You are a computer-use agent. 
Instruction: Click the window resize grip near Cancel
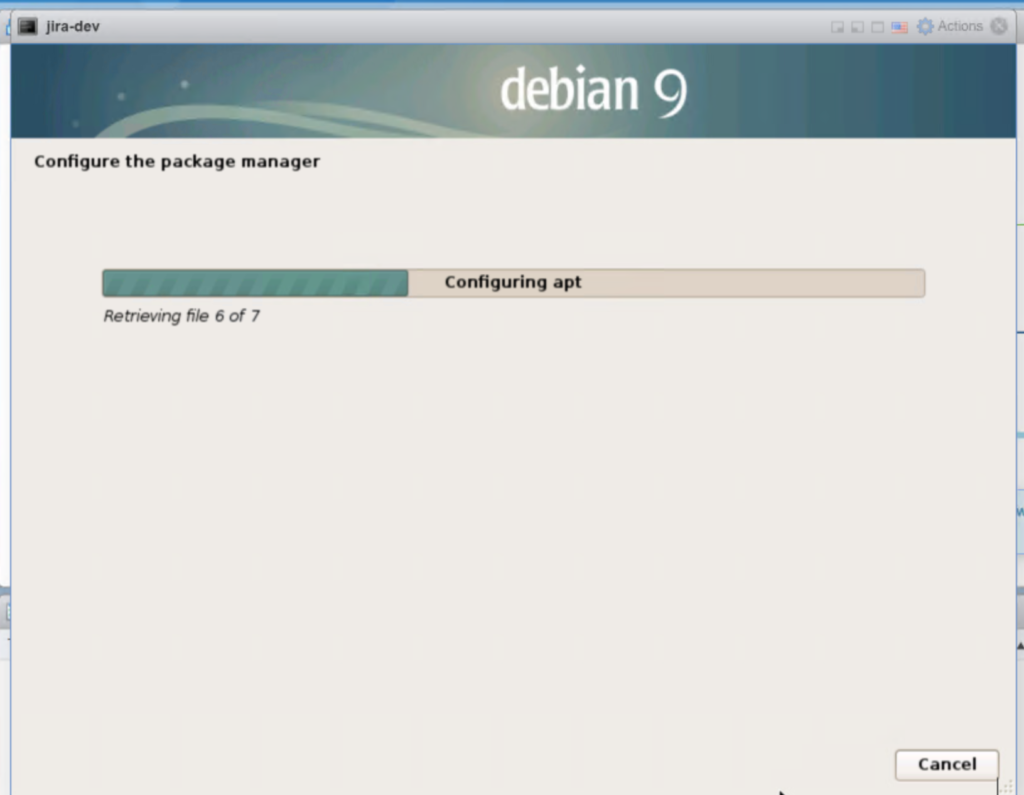click(1006, 787)
